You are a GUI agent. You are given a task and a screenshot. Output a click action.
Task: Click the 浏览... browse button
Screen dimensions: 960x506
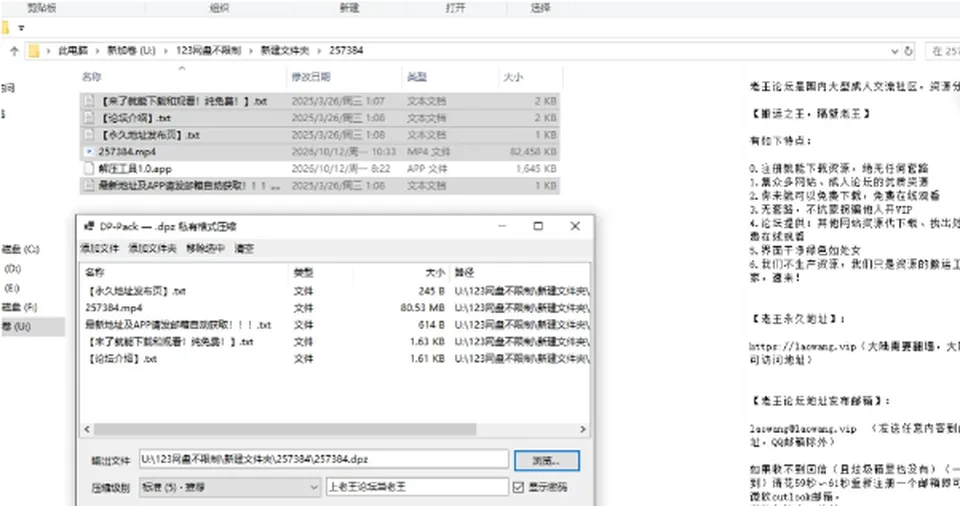point(547,461)
